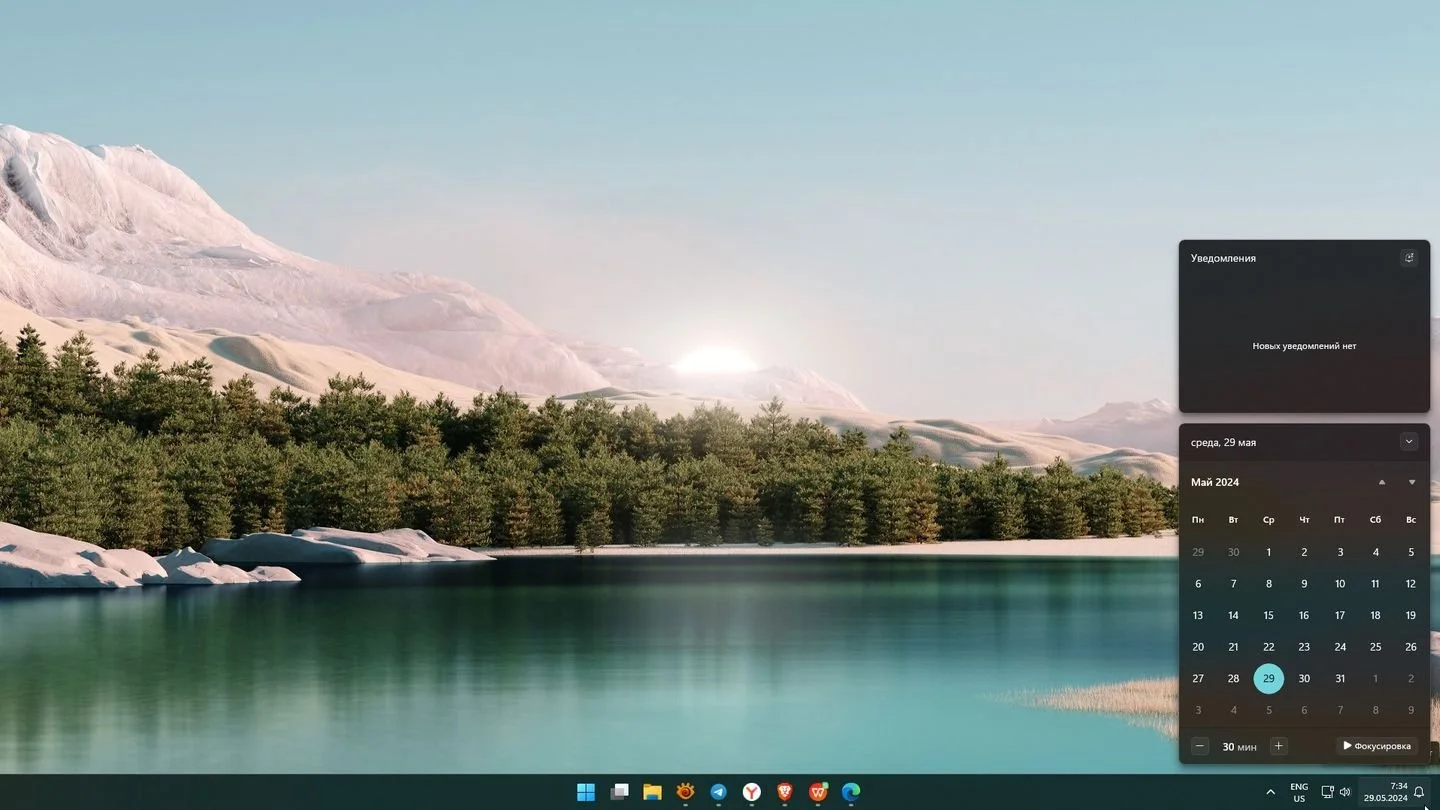The image size is (1440, 810).
Task: Start focus session with Фокусировка button
Action: click(1377, 746)
